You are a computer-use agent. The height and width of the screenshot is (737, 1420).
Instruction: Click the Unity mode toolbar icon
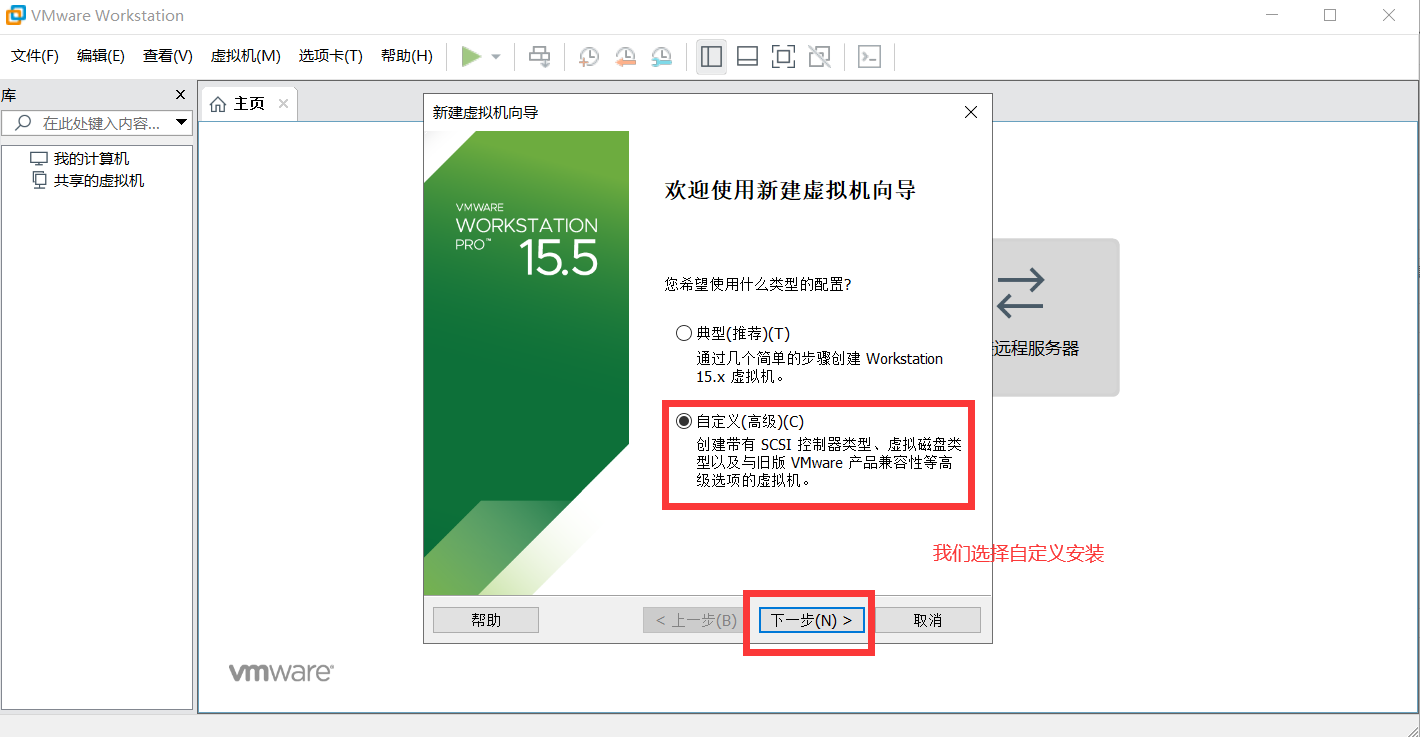(x=819, y=57)
